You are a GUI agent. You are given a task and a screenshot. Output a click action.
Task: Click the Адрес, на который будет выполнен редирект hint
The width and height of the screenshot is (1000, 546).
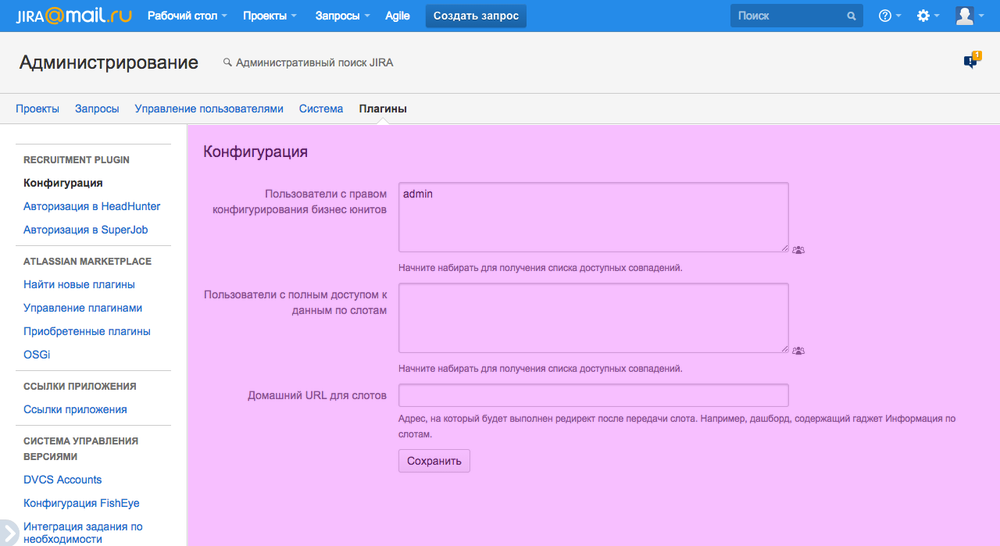click(677, 426)
